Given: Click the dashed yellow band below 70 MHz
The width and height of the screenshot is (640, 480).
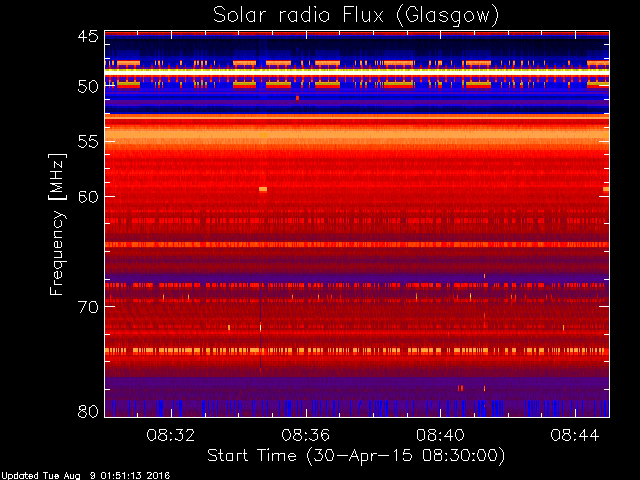Looking at the screenshot, I should coord(357,350).
